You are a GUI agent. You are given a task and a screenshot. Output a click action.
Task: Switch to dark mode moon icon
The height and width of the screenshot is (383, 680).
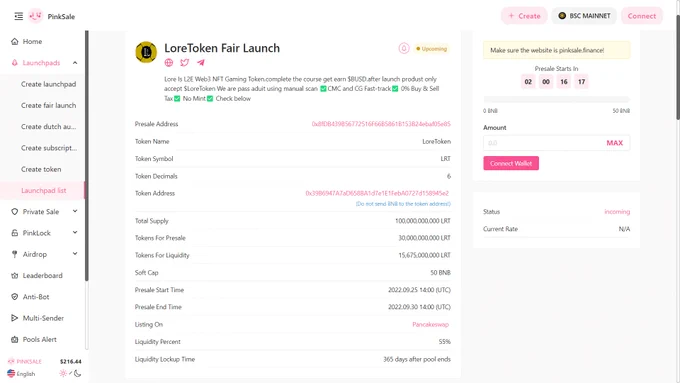[x=78, y=373]
